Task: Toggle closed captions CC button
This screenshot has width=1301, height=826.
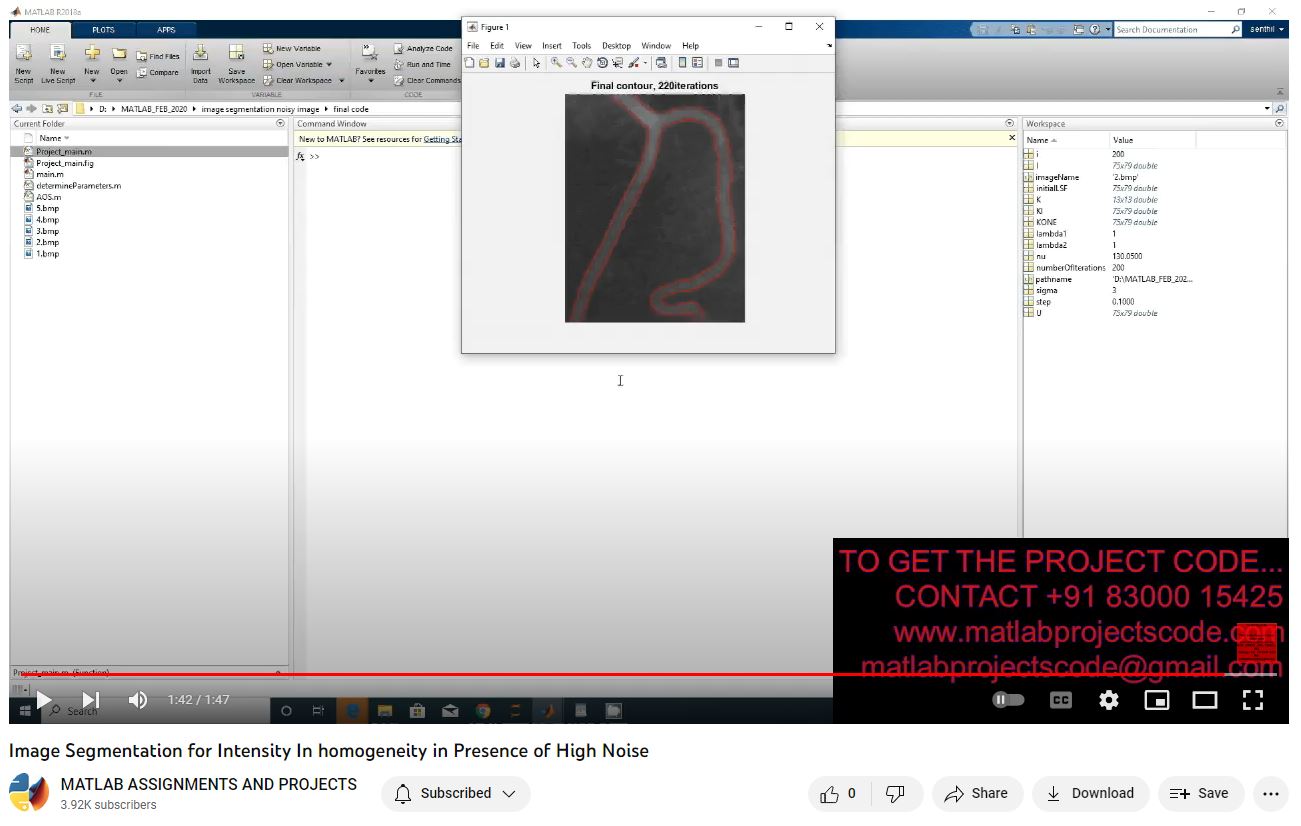Action: [x=1060, y=700]
